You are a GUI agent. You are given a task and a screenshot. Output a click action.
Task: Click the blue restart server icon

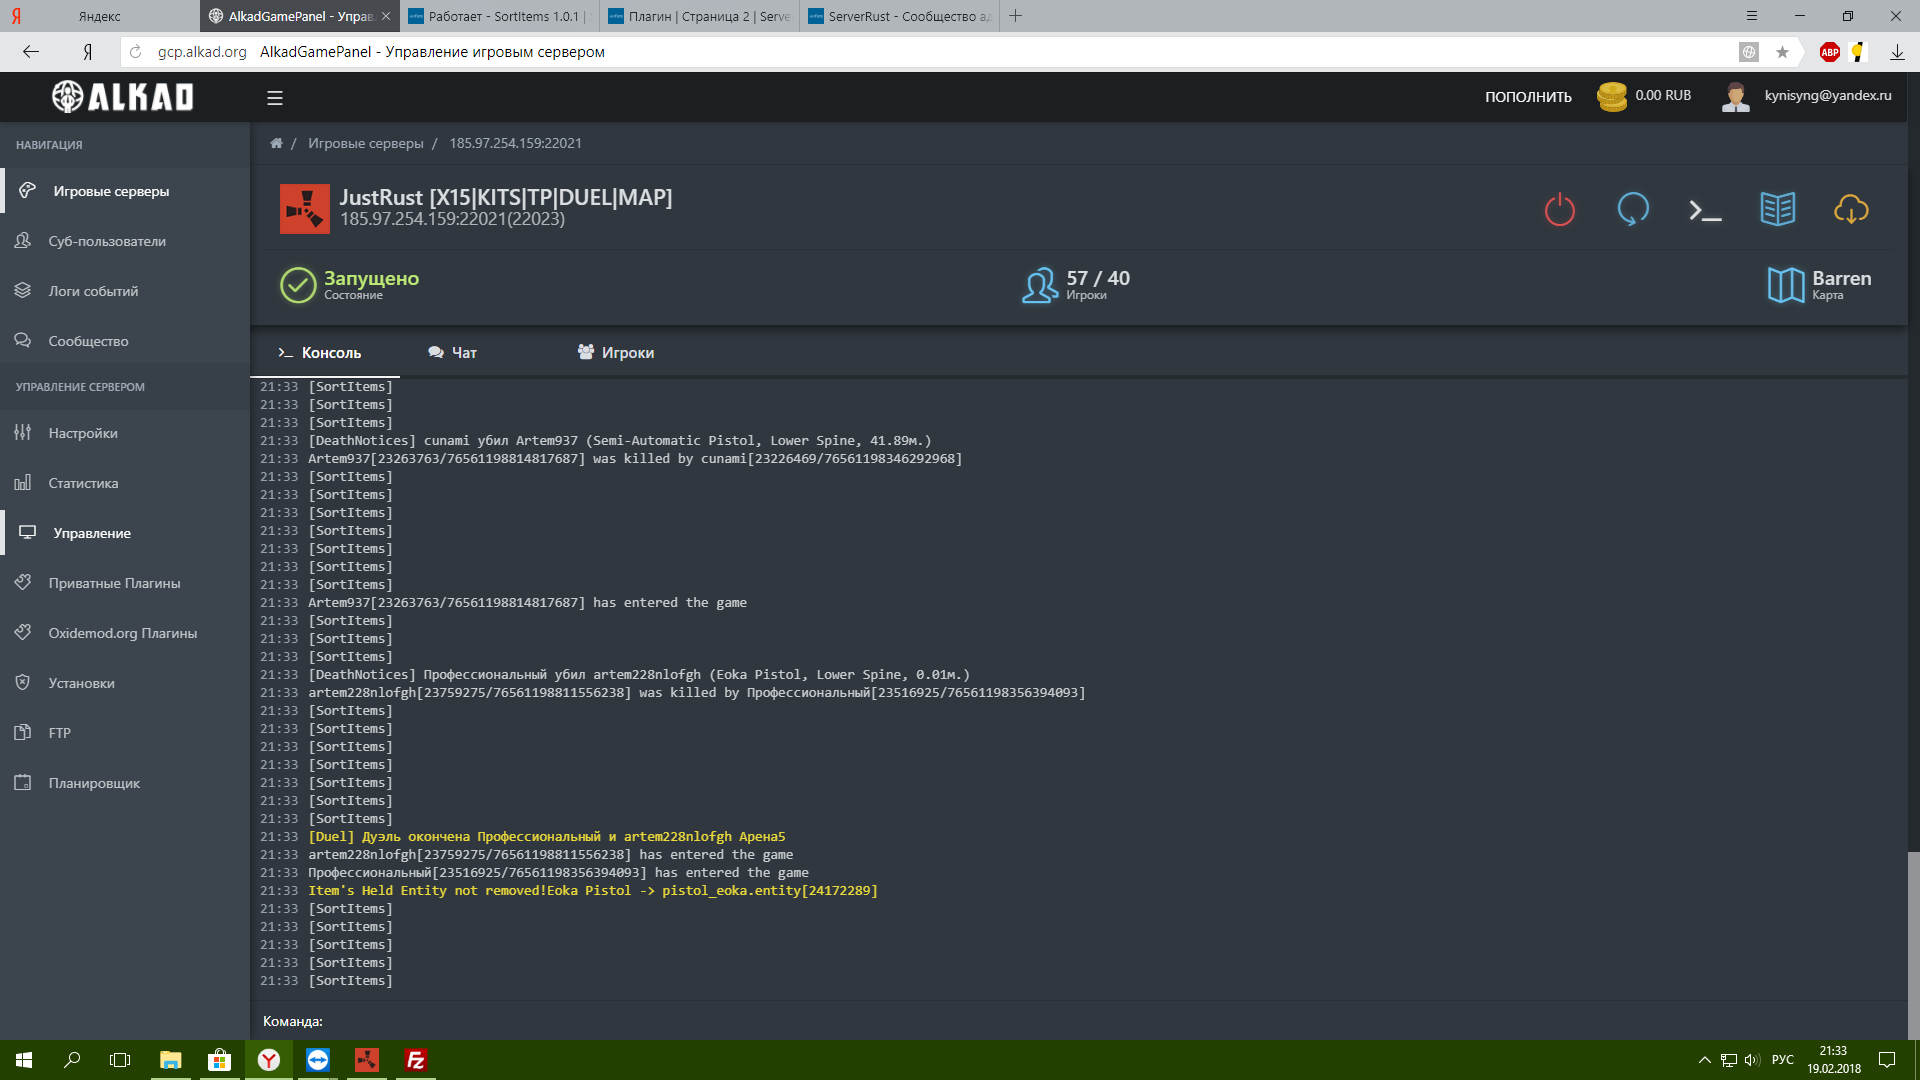pyautogui.click(x=1633, y=210)
